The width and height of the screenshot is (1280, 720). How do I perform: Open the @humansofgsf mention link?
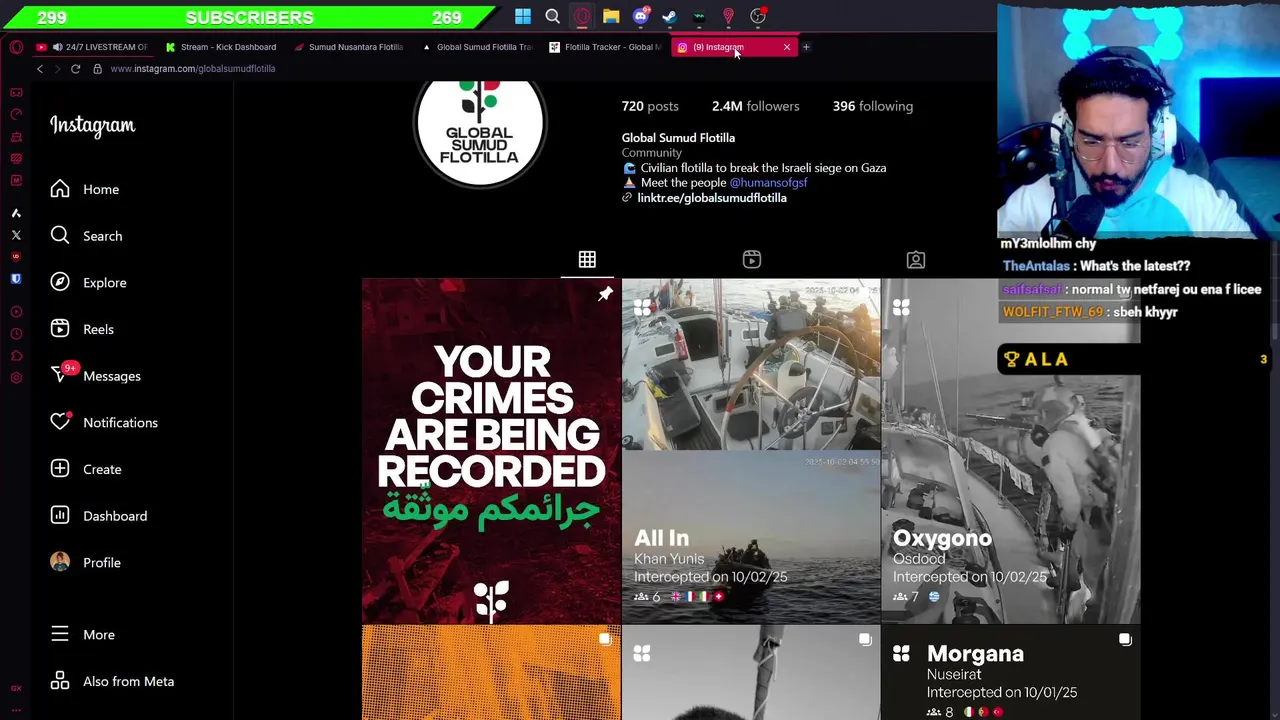[x=768, y=183]
